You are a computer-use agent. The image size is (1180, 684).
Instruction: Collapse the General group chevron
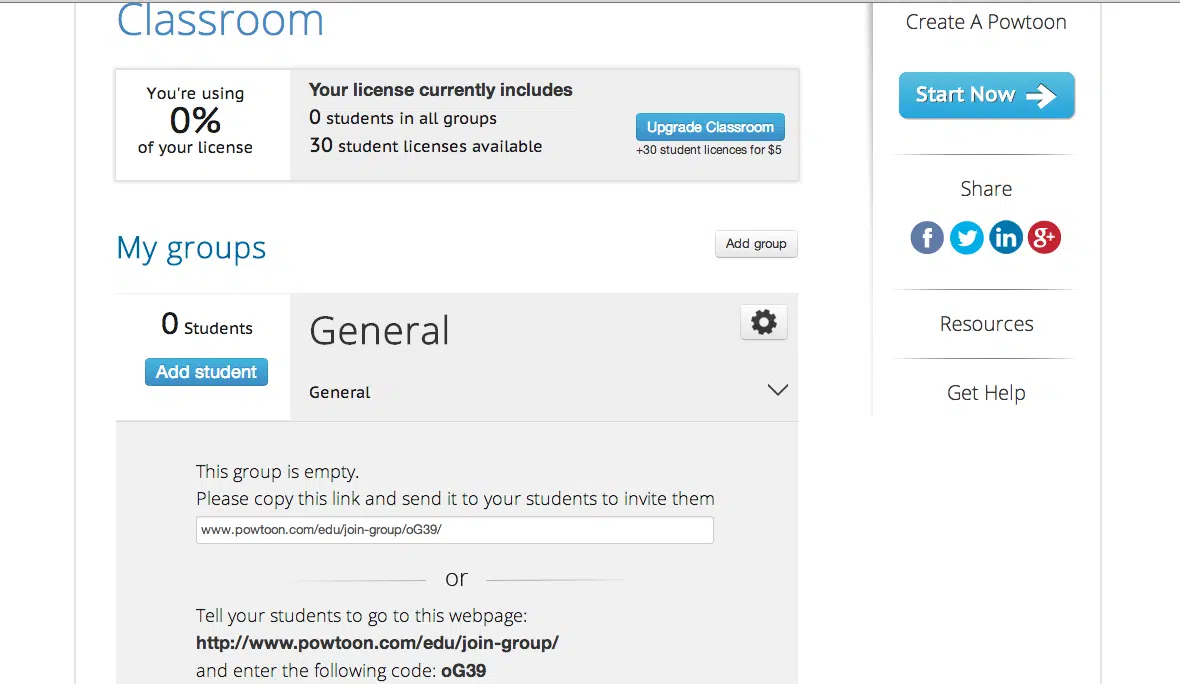pos(777,390)
